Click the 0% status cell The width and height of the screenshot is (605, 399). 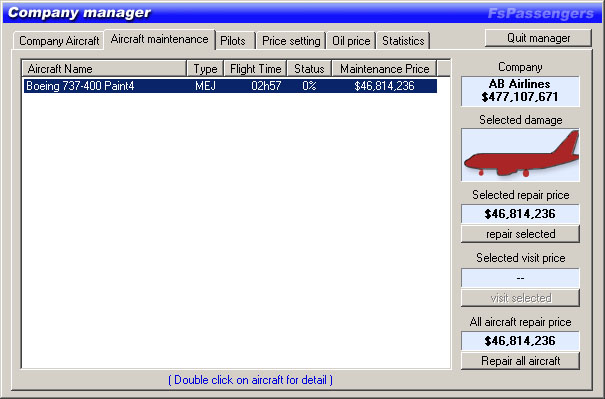(x=309, y=86)
